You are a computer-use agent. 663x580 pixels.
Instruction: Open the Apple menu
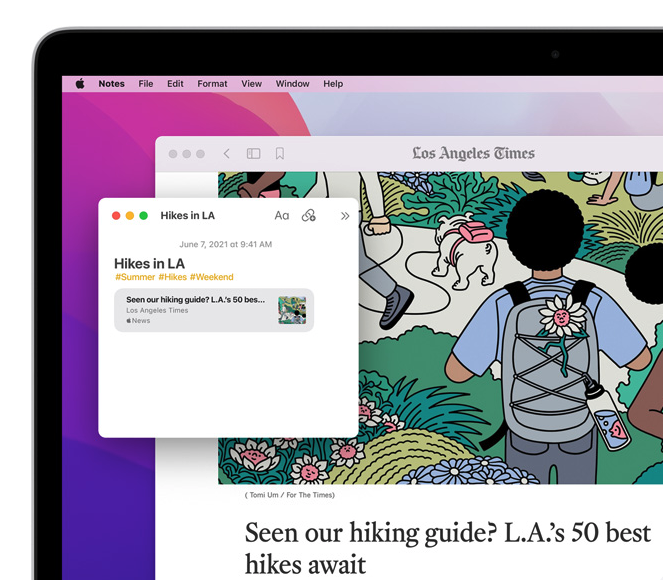pyautogui.click(x=80, y=84)
